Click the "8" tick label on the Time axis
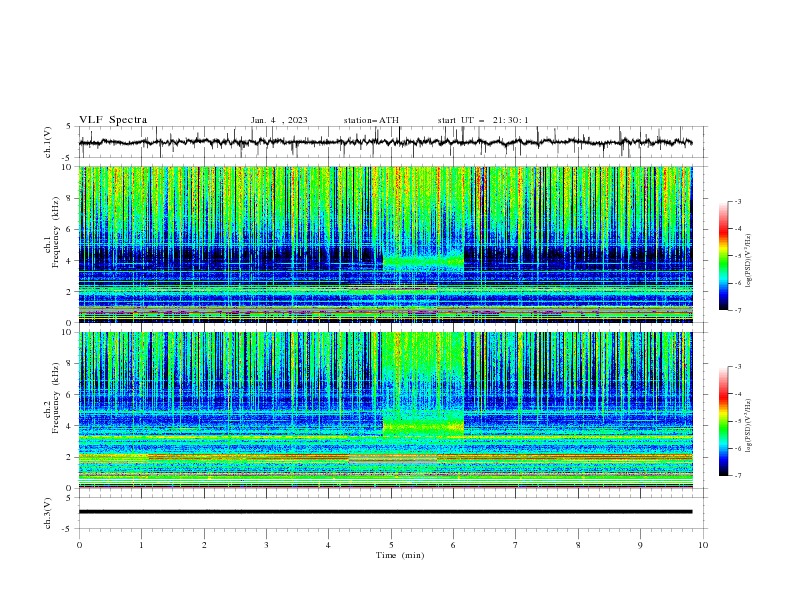This screenshot has height=612, width=792. (x=578, y=545)
